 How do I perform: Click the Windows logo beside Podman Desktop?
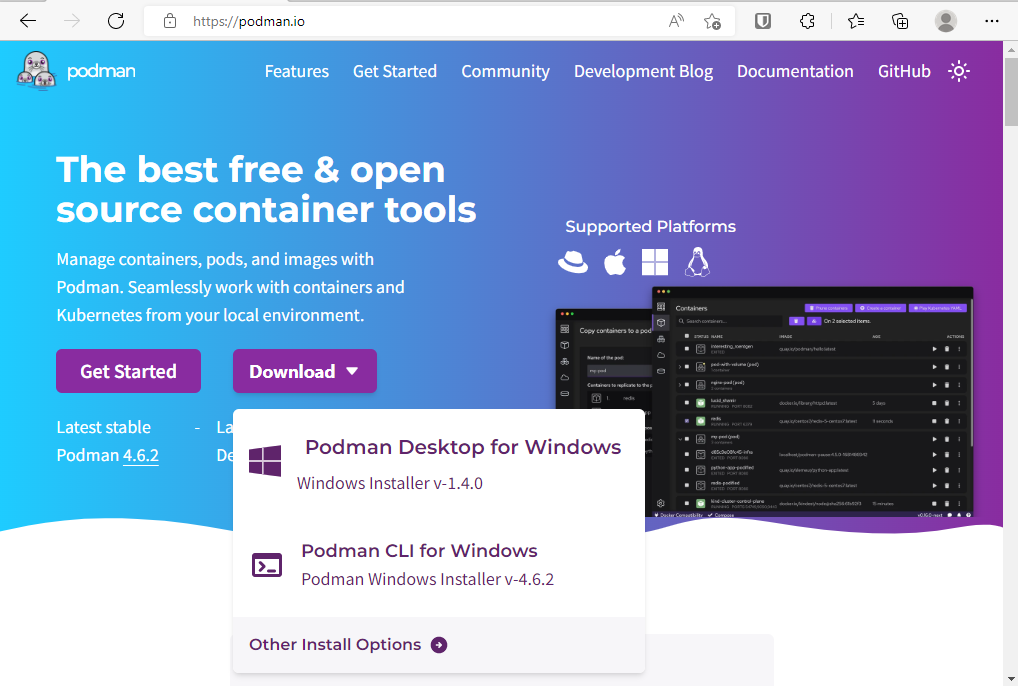pos(265,461)
